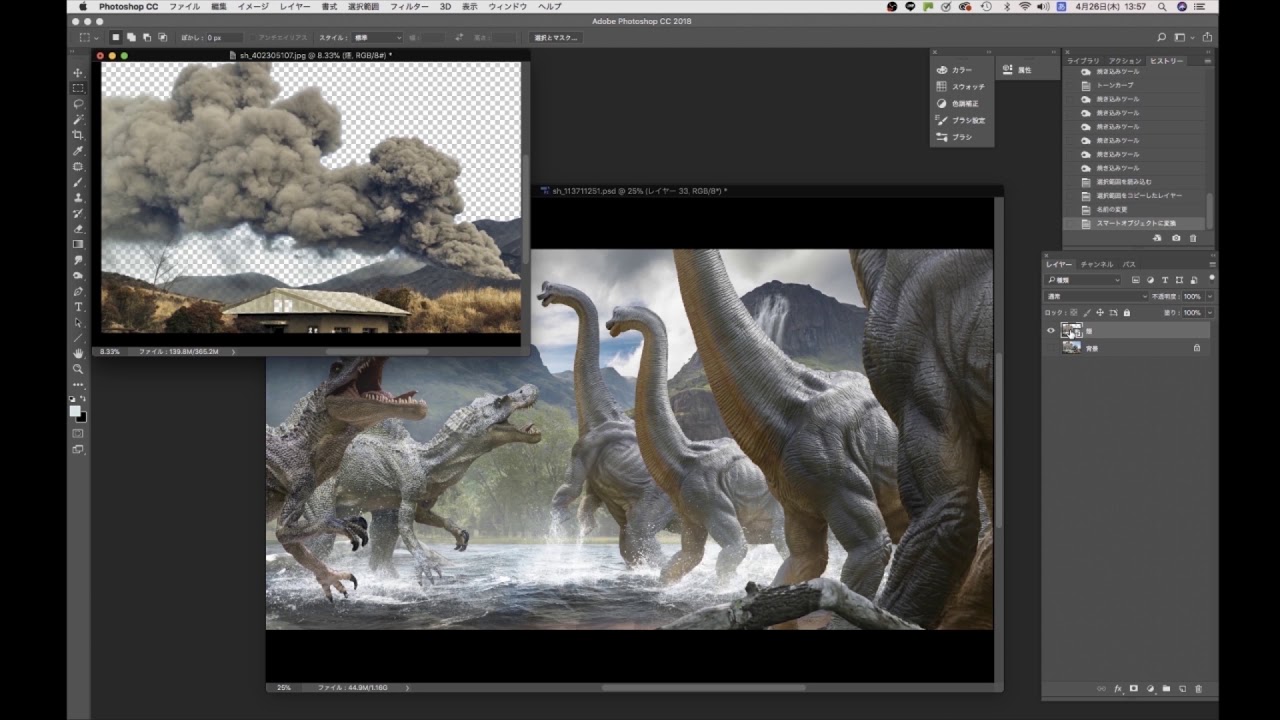Select the Smudge tool
Screen dimensions: 1280x720
(78, 260)
